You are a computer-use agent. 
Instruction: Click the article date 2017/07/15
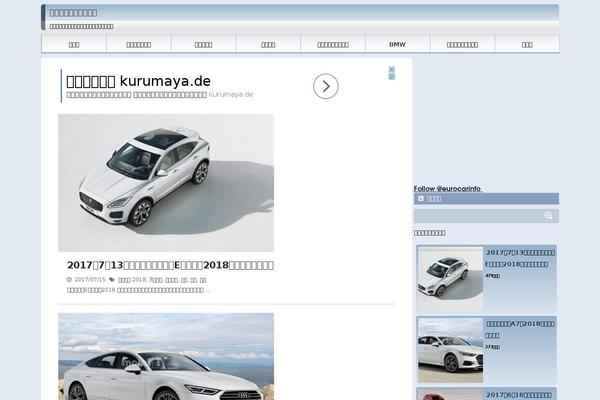90,280
